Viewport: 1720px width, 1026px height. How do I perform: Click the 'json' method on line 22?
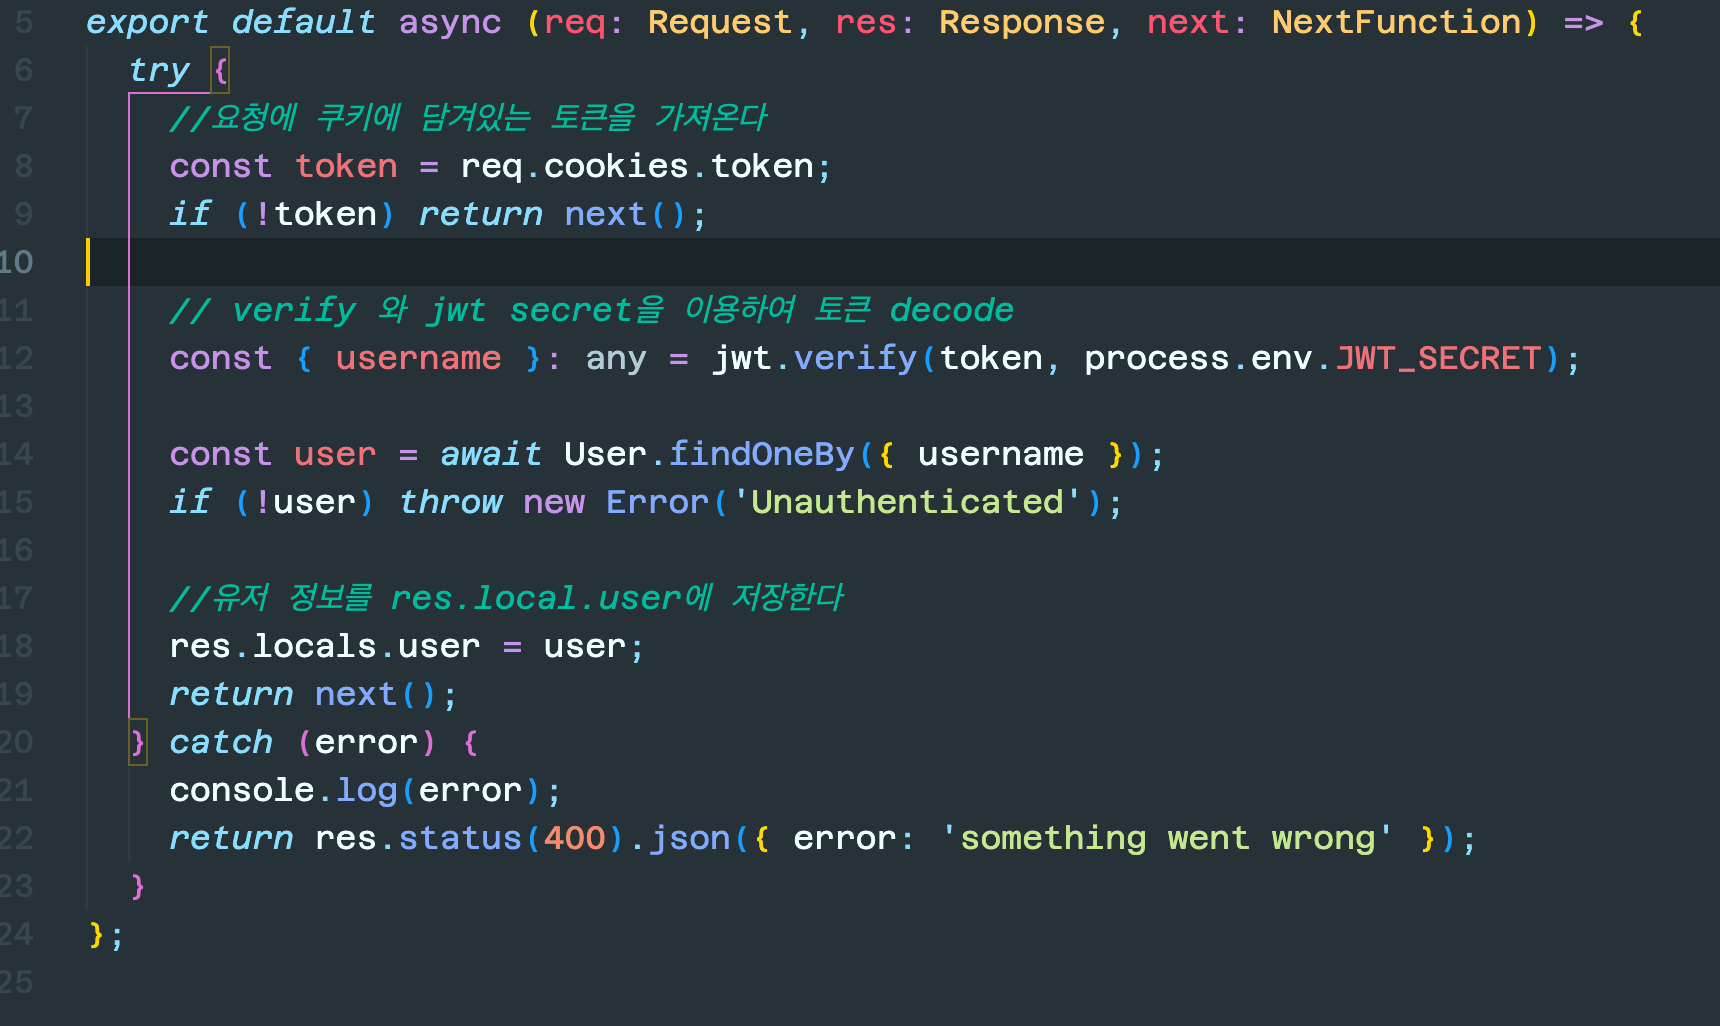click(x=690, y=838)
